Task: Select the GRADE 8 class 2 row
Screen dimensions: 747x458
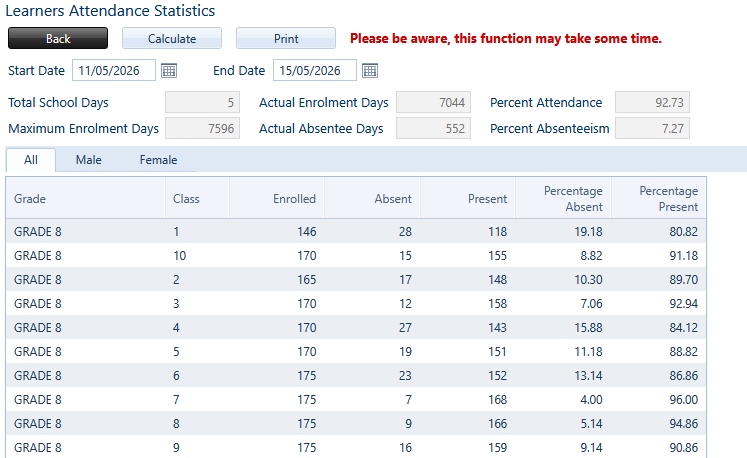Action: [x=356, y=279]
